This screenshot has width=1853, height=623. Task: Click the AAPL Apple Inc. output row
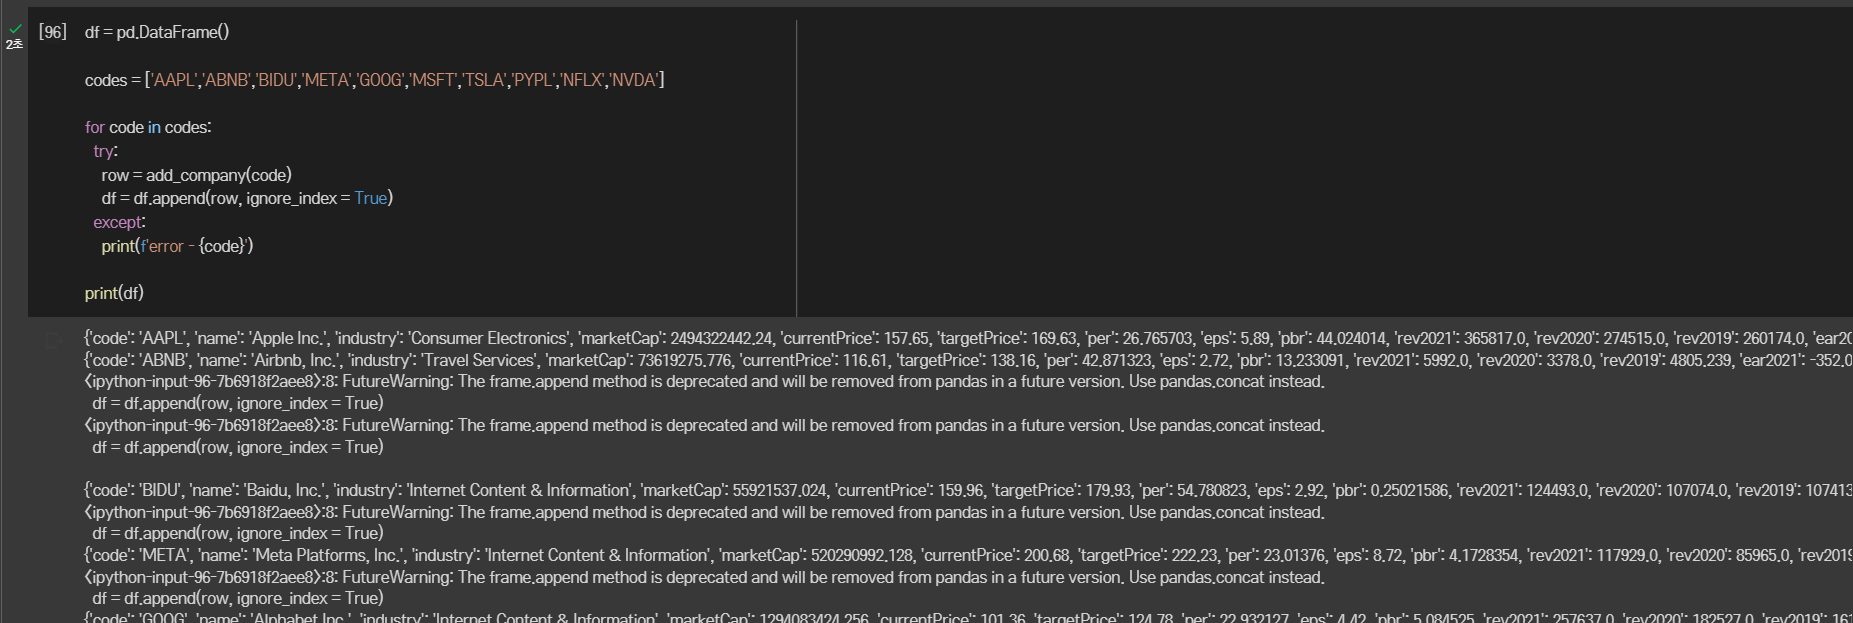[x=968, y=338]
